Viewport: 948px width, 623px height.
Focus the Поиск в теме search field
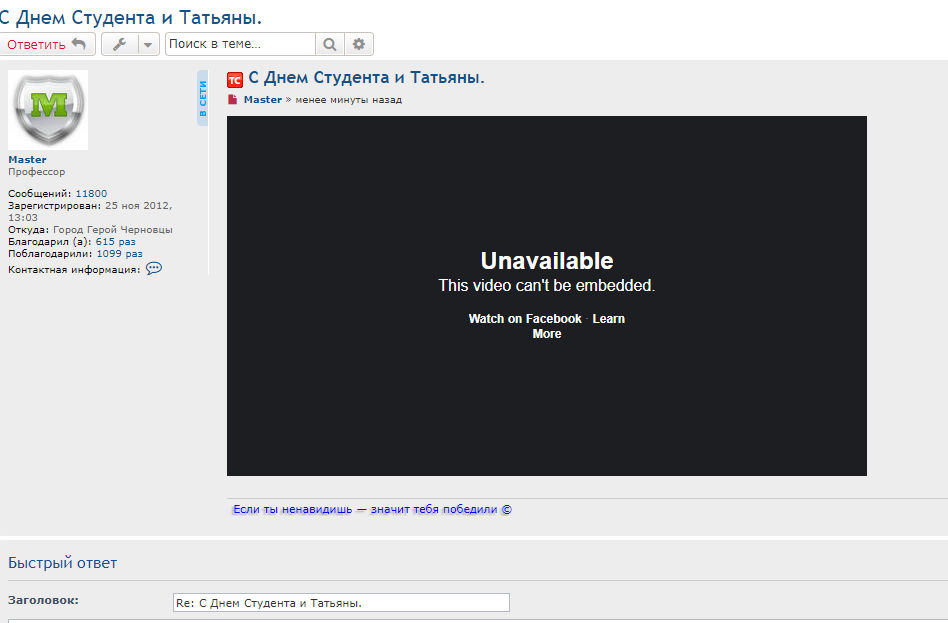pyautogui.click(x=240, y=44)
